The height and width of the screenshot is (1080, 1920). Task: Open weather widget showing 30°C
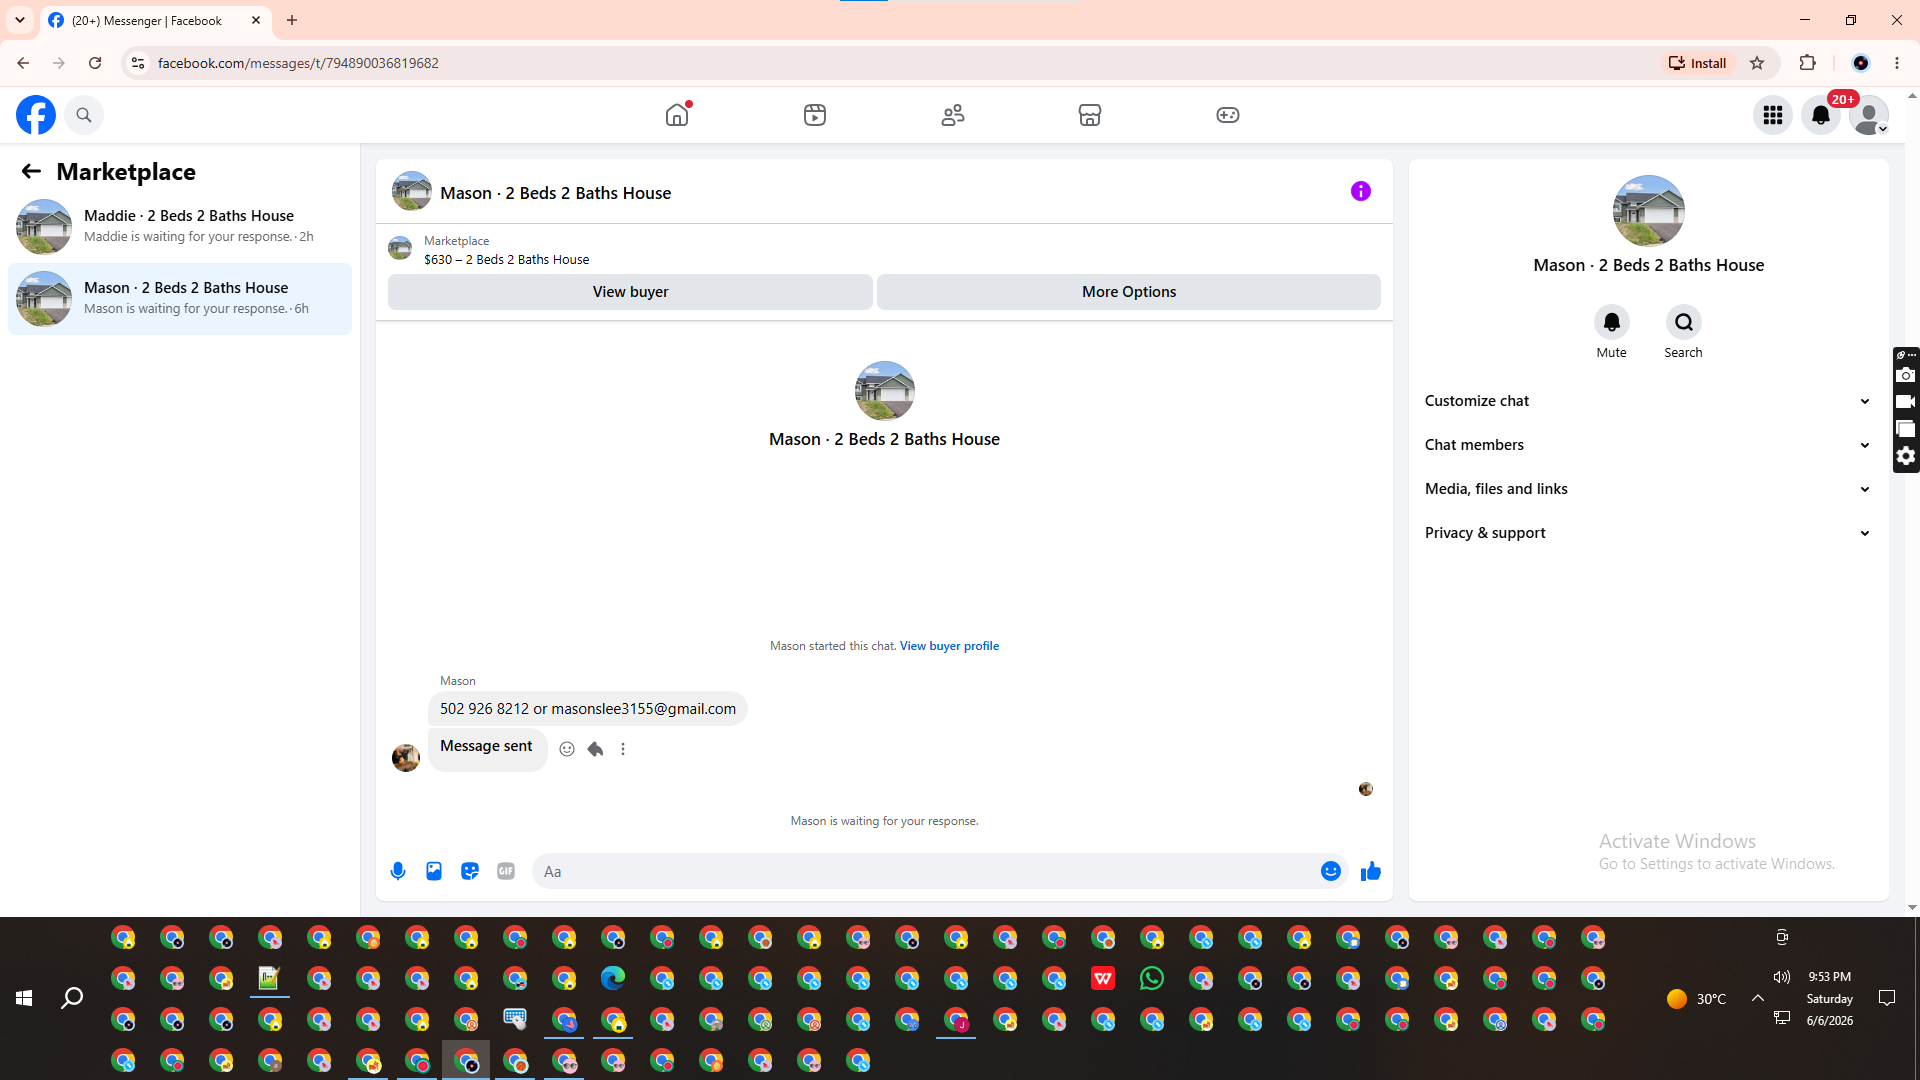(x=1697, y=998)
